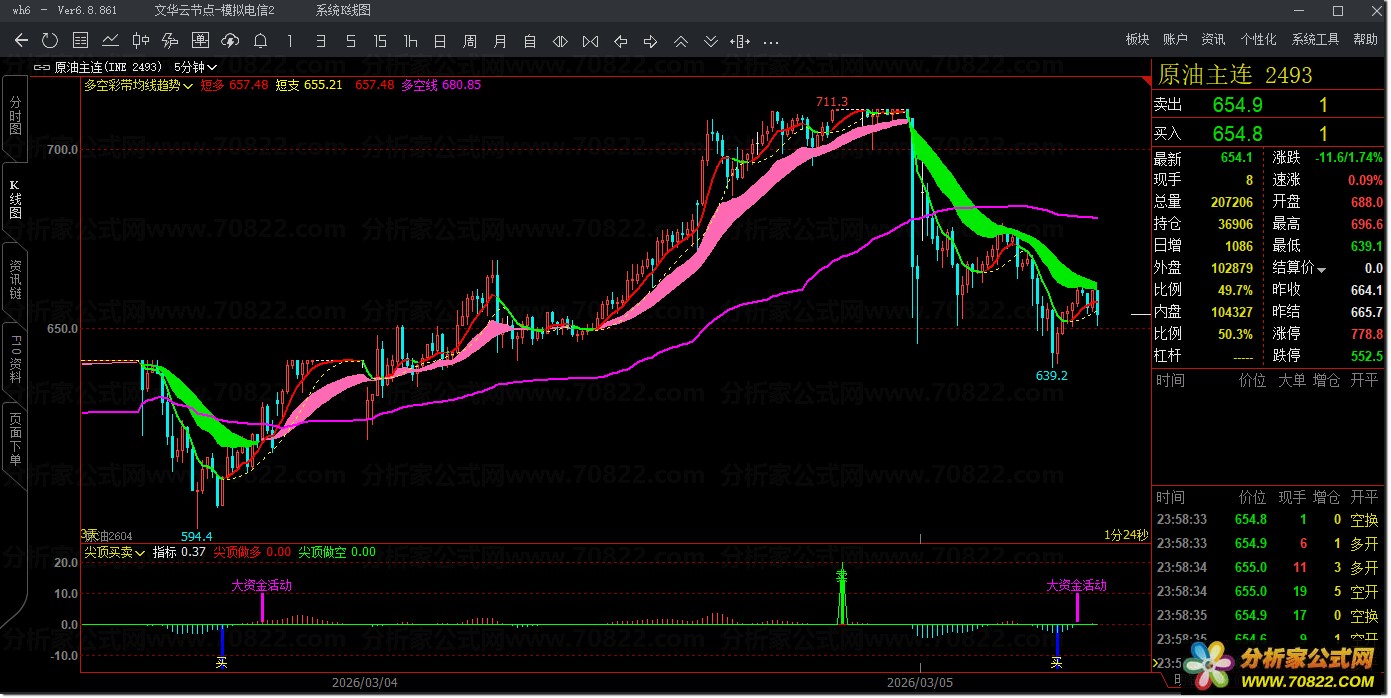The width and height of the screenshot is (1391, 698).
Task: Click the chain link icon beside 原油主连
Action: click(x=42, y=67)
